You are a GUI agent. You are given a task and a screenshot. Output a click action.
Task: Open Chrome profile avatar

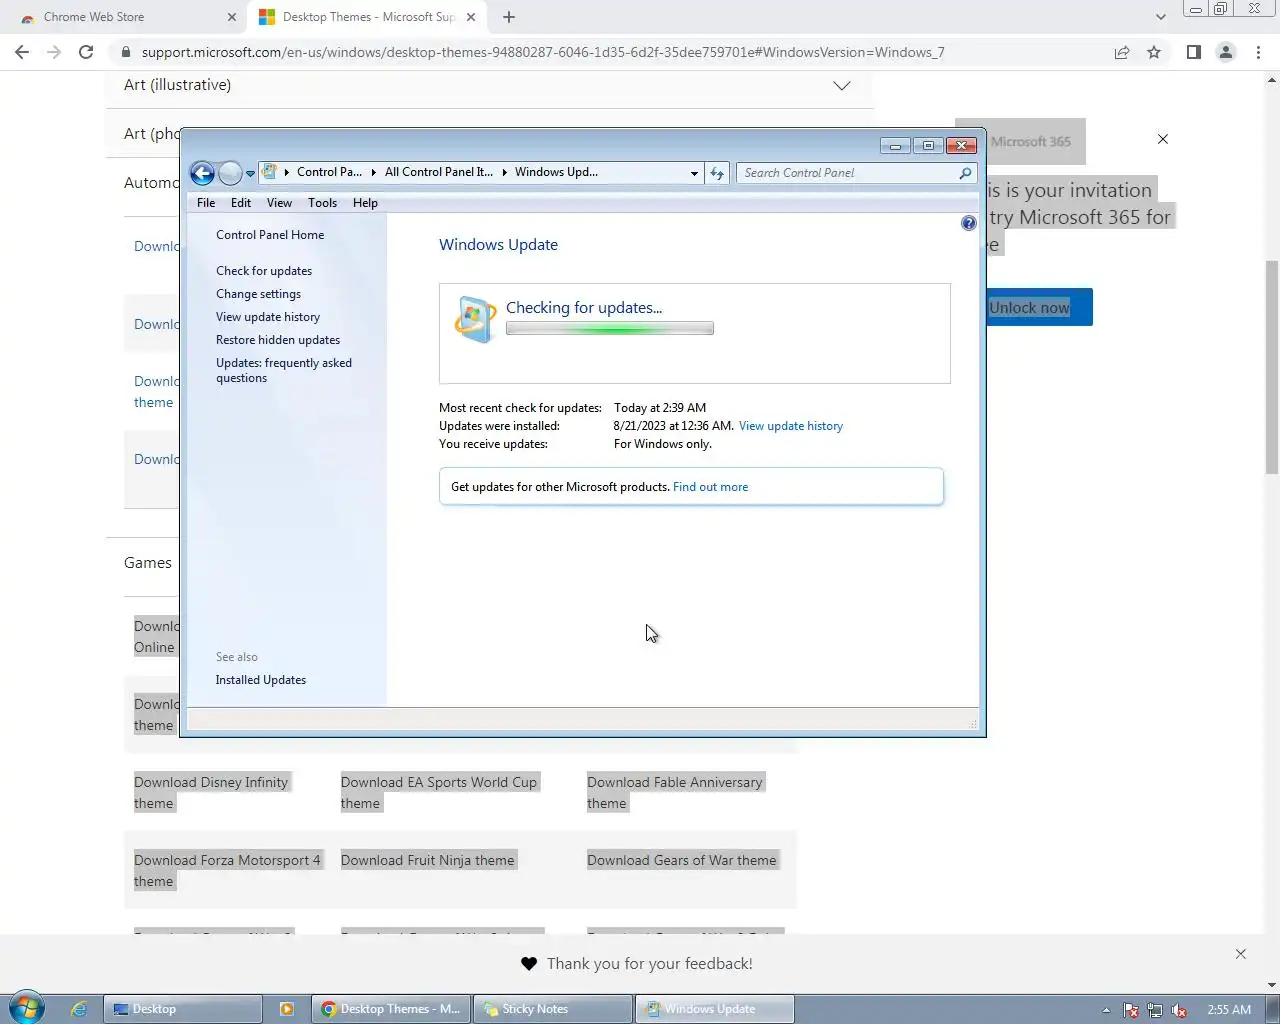(x=1225, y=53)
